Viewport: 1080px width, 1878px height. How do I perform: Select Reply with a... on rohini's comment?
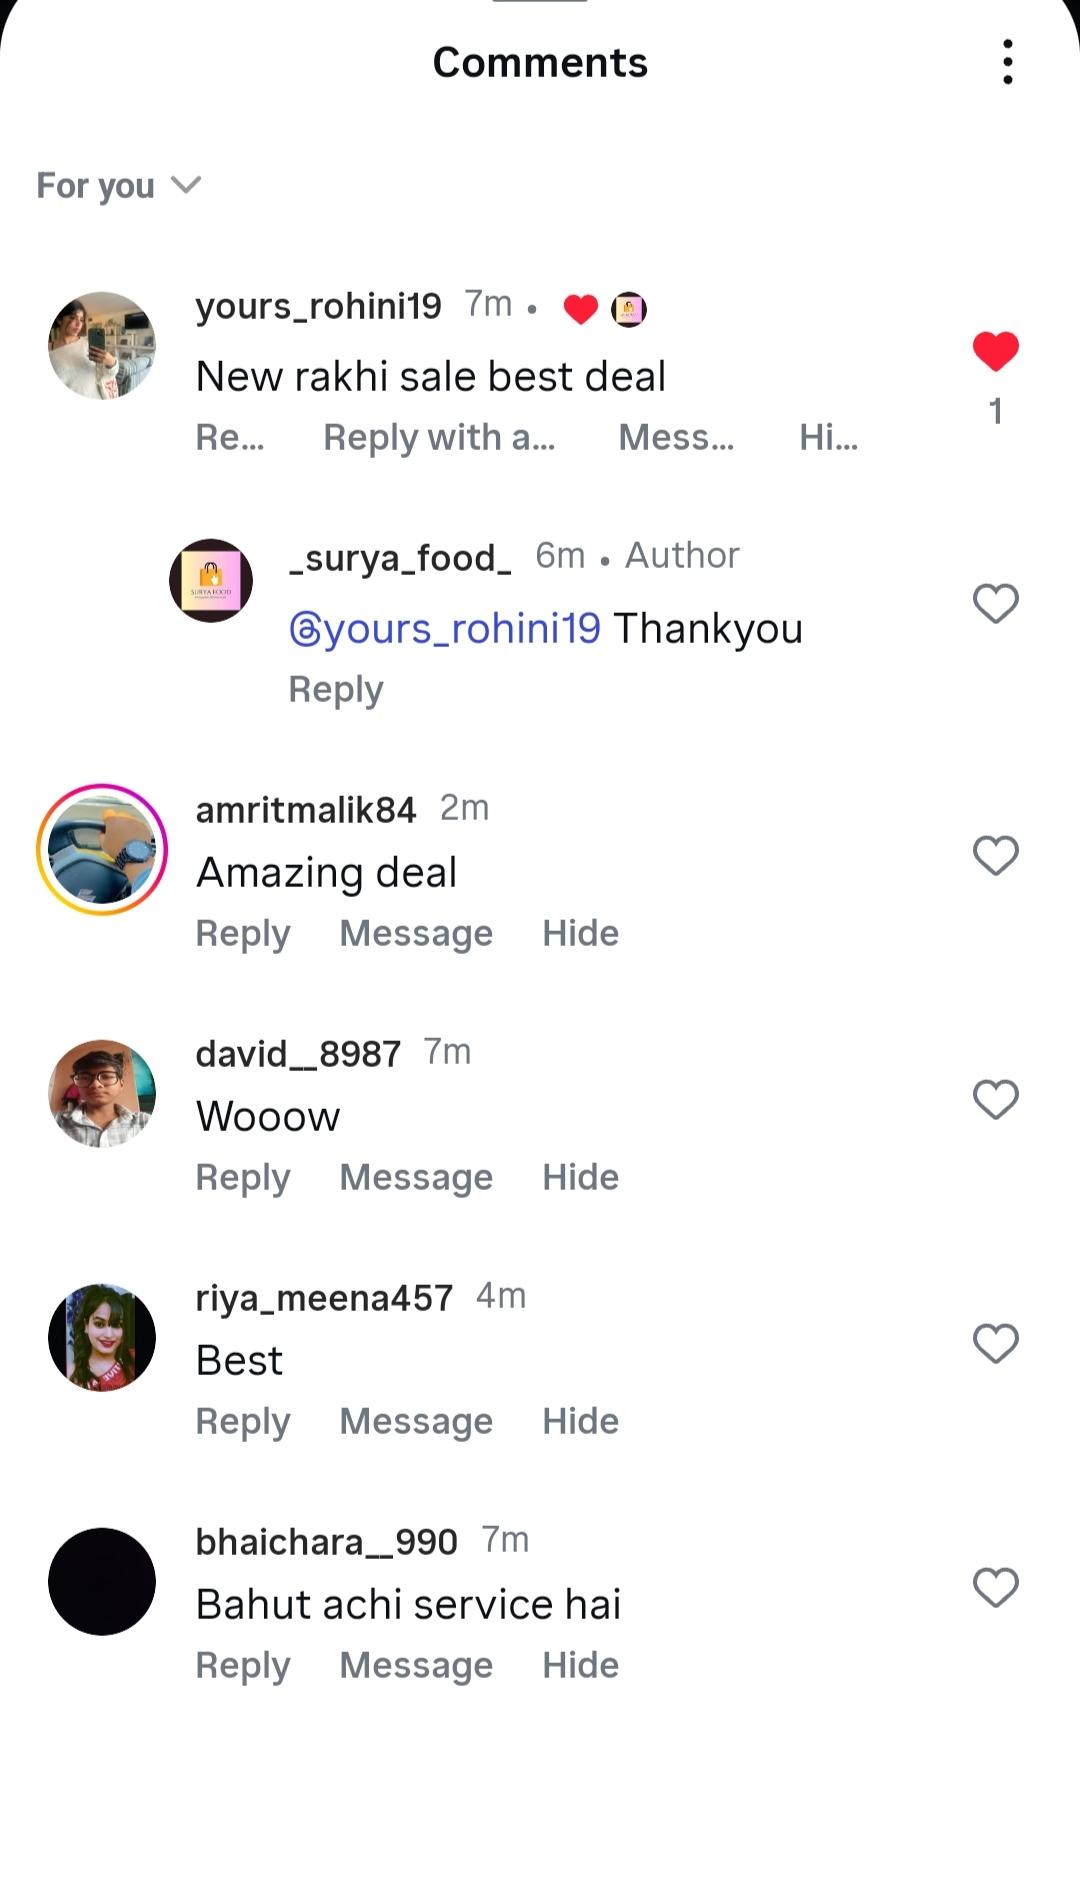[x=439, y=438]
